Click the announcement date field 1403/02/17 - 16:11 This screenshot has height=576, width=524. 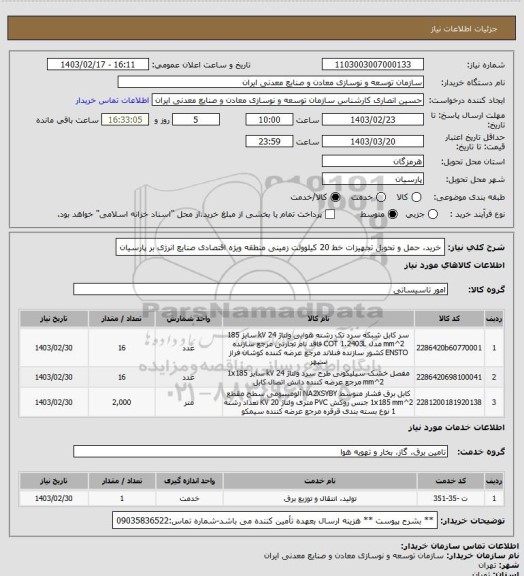[98, 64]
